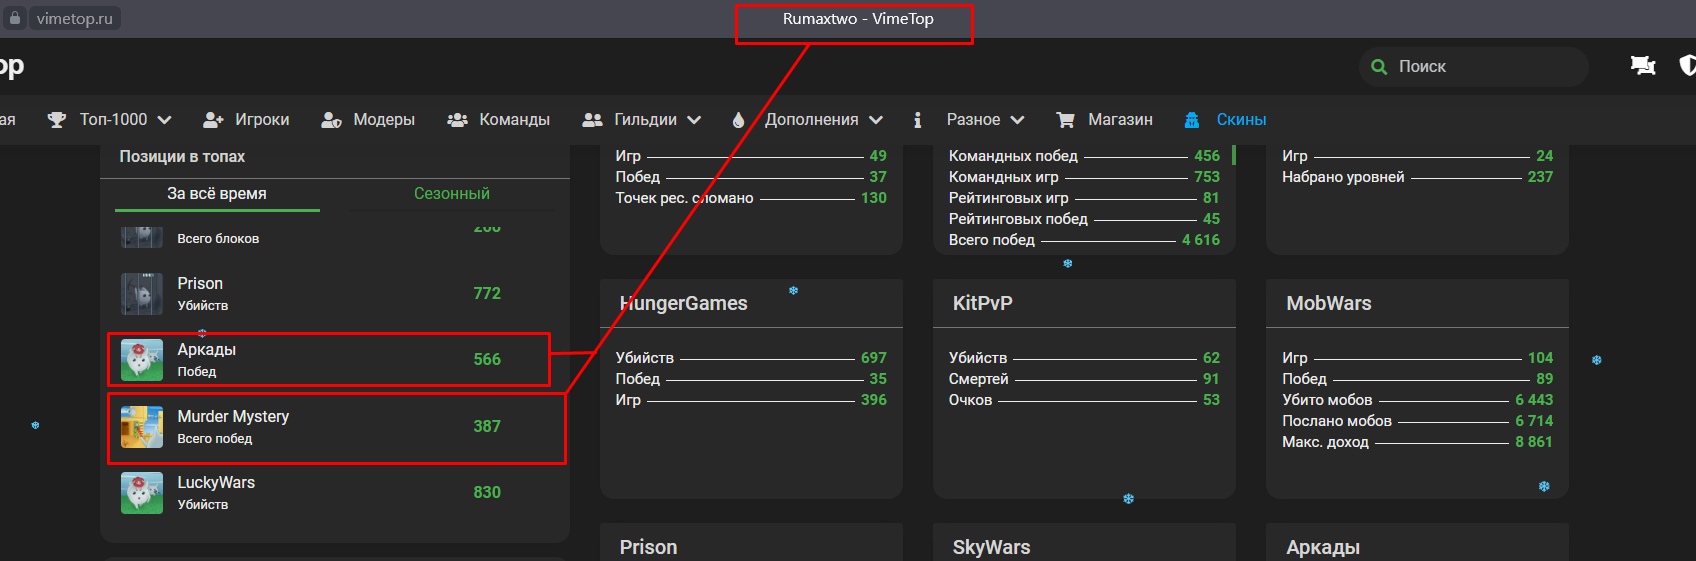Select the За всё время tab
The height and width of the screenshot is (561, 1696).
tap(217, 194)
